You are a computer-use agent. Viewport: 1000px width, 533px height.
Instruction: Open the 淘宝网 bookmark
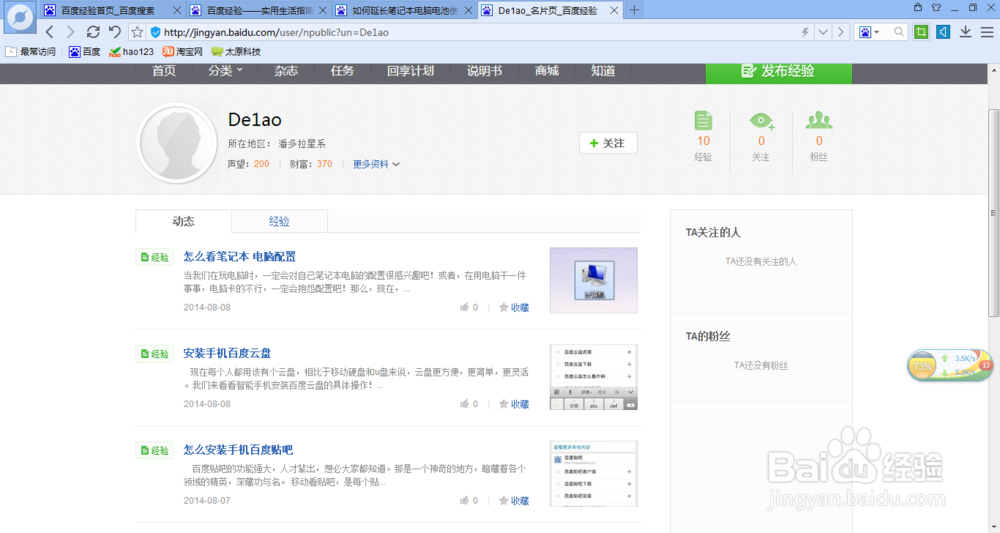(182, 52)
